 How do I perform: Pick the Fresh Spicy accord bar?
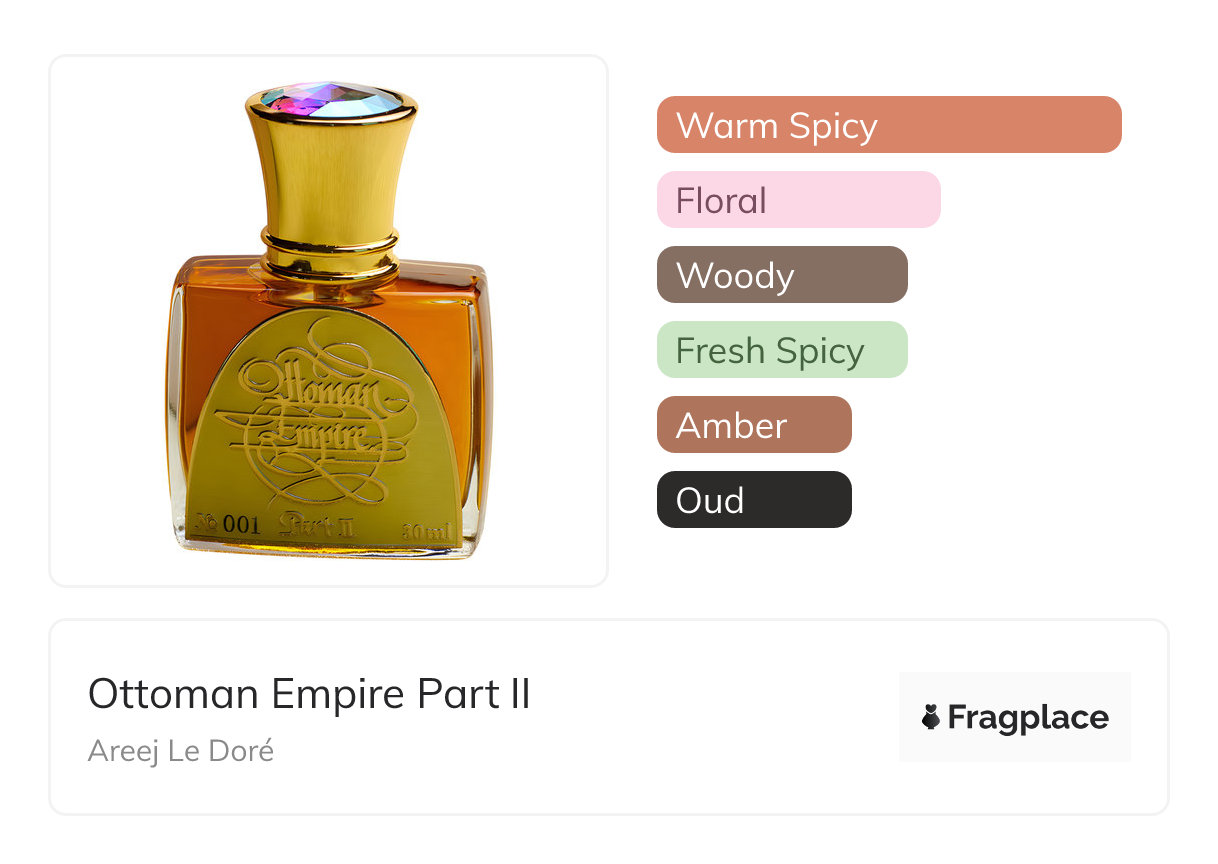pos(782,350)
